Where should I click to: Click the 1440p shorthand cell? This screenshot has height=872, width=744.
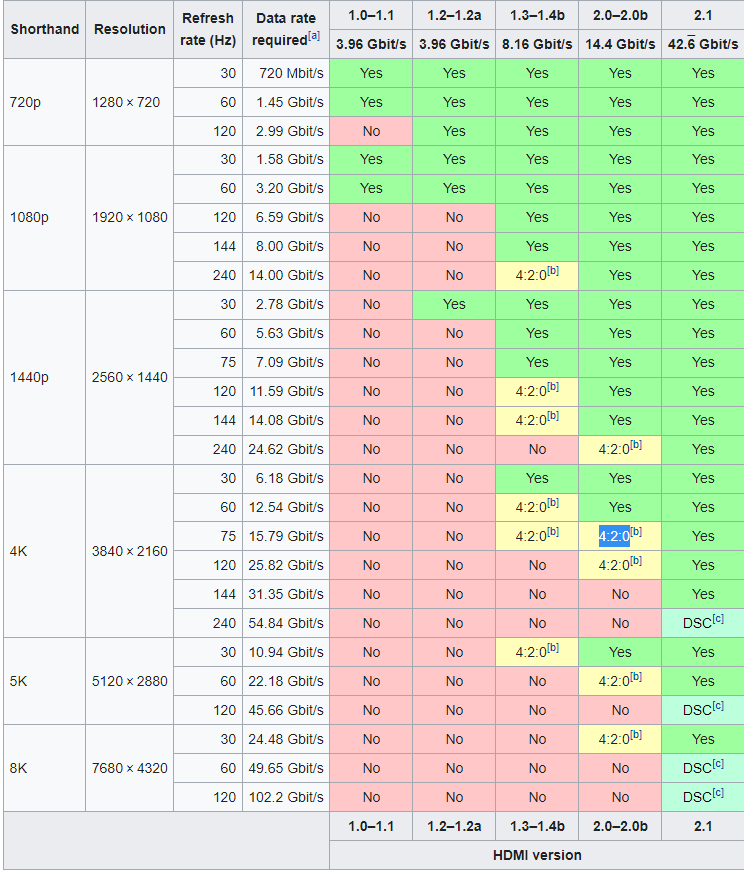point(31,377)
